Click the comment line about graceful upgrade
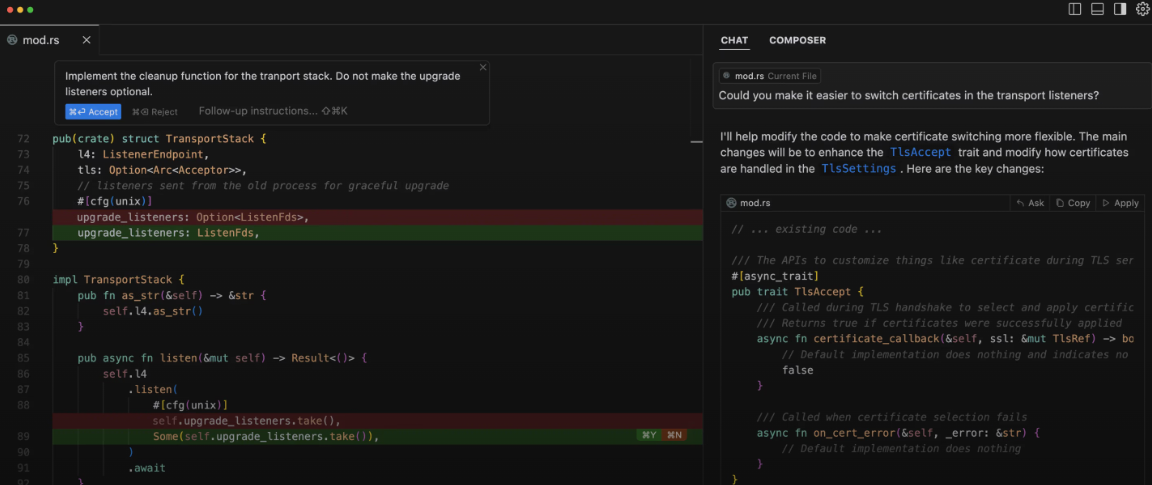Viewport: 1152px width, 485px height. [262, 185]
